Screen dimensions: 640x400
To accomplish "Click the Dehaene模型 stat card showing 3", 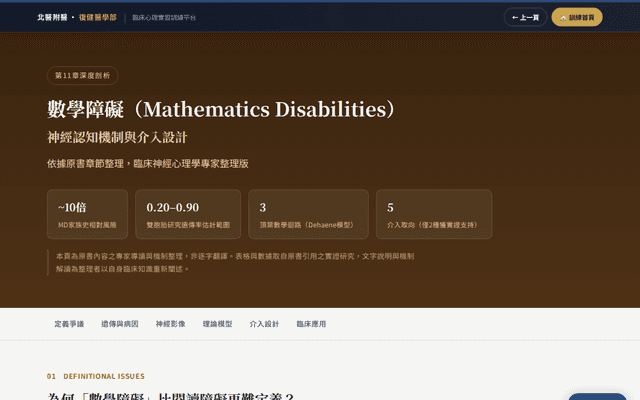I will [x=309, y=214].
